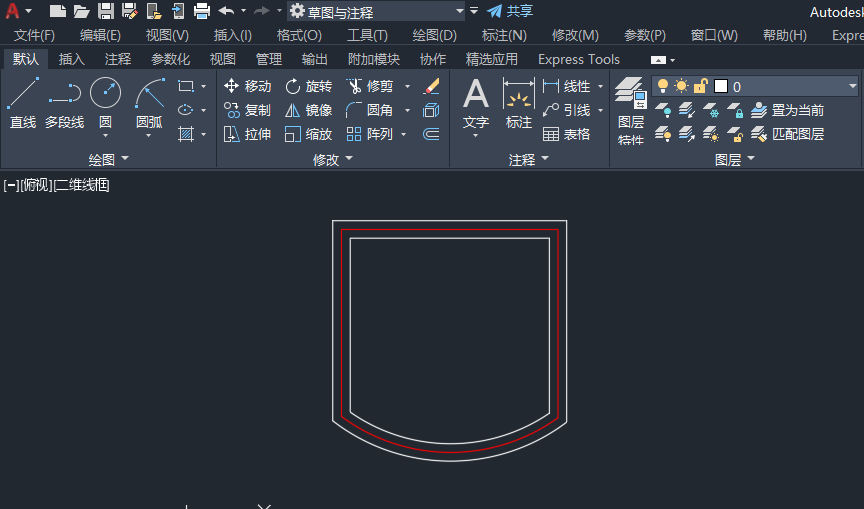Toggle layer 0 lock padlock

pyautogui.click(x=700, y=86)
